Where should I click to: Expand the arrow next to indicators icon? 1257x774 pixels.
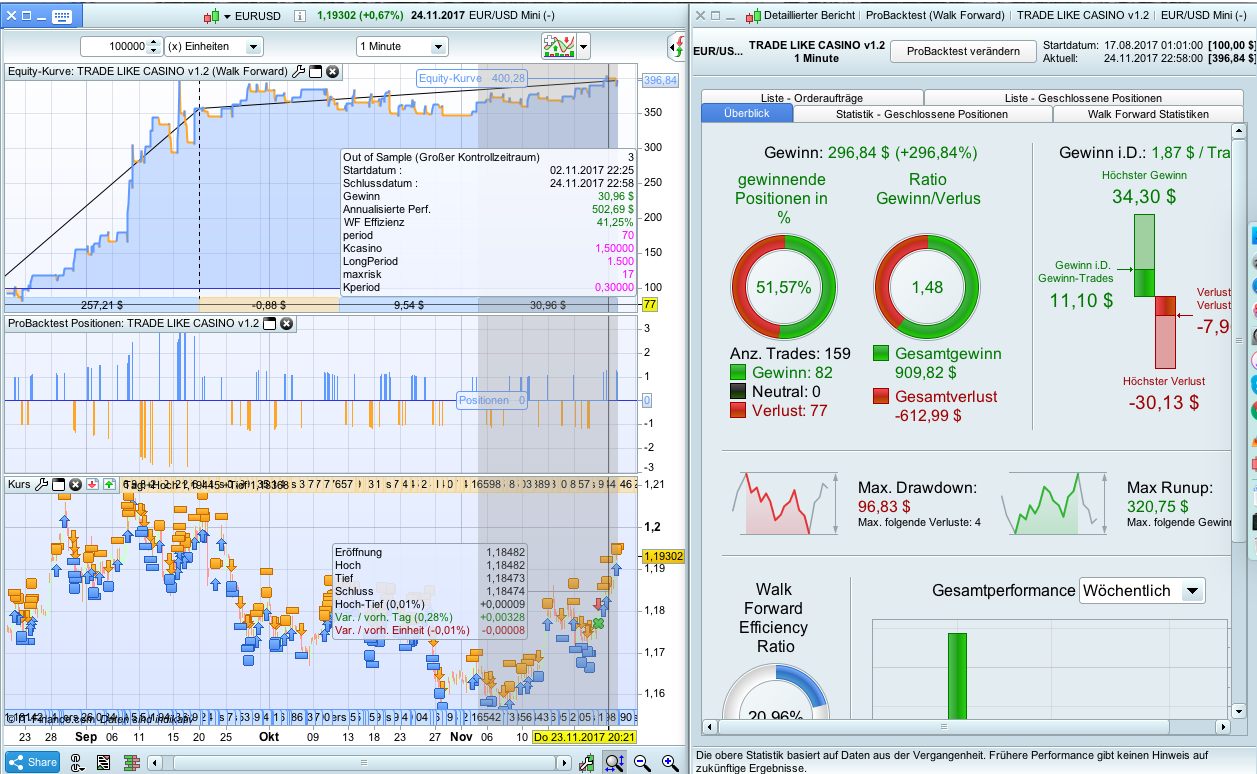click(x=583, y=46)
